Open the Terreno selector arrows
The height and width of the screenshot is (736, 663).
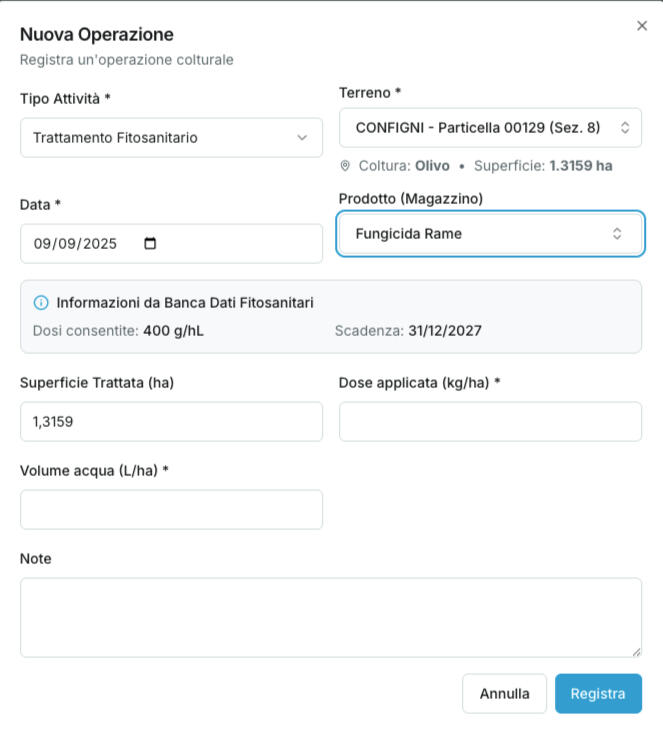point(624,128)
